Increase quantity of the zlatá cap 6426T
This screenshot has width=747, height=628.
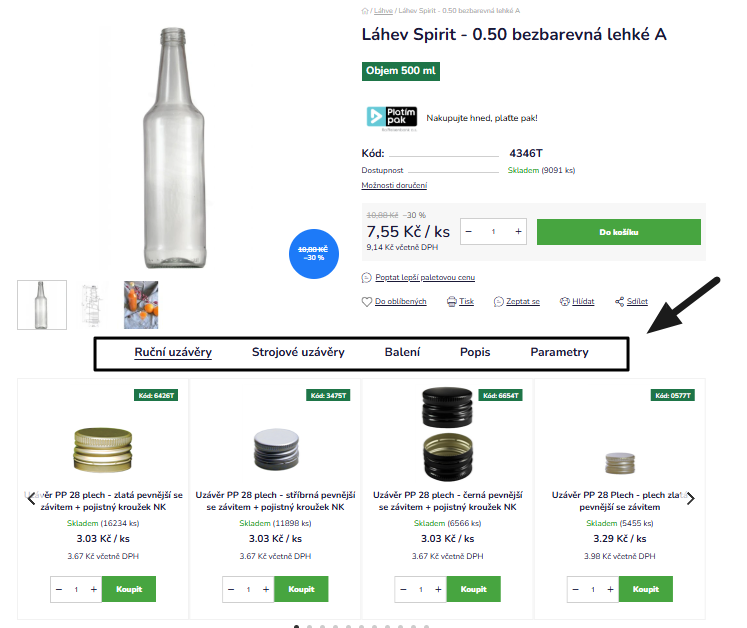[x=94, y=589]
